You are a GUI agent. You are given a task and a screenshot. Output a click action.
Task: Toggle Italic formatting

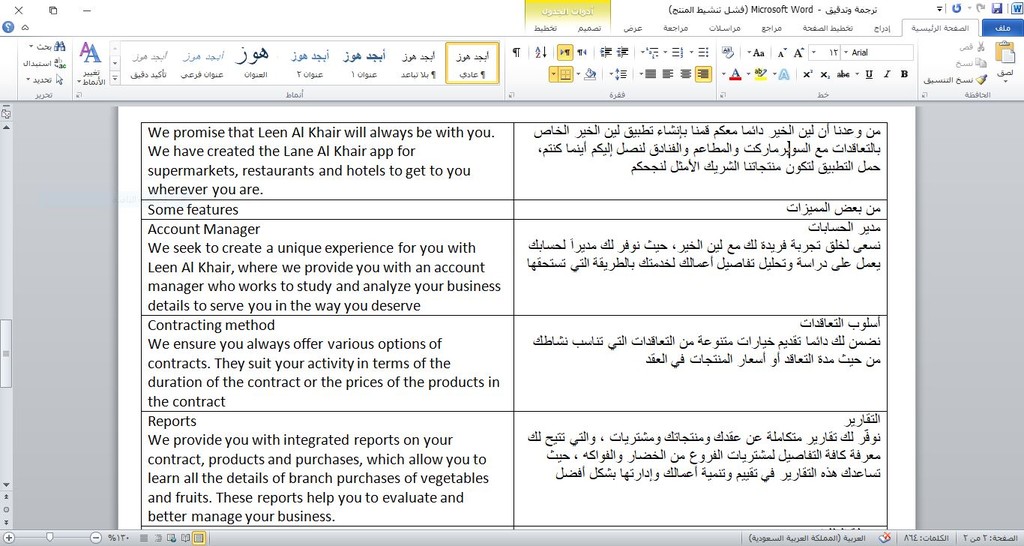(887, 74)
